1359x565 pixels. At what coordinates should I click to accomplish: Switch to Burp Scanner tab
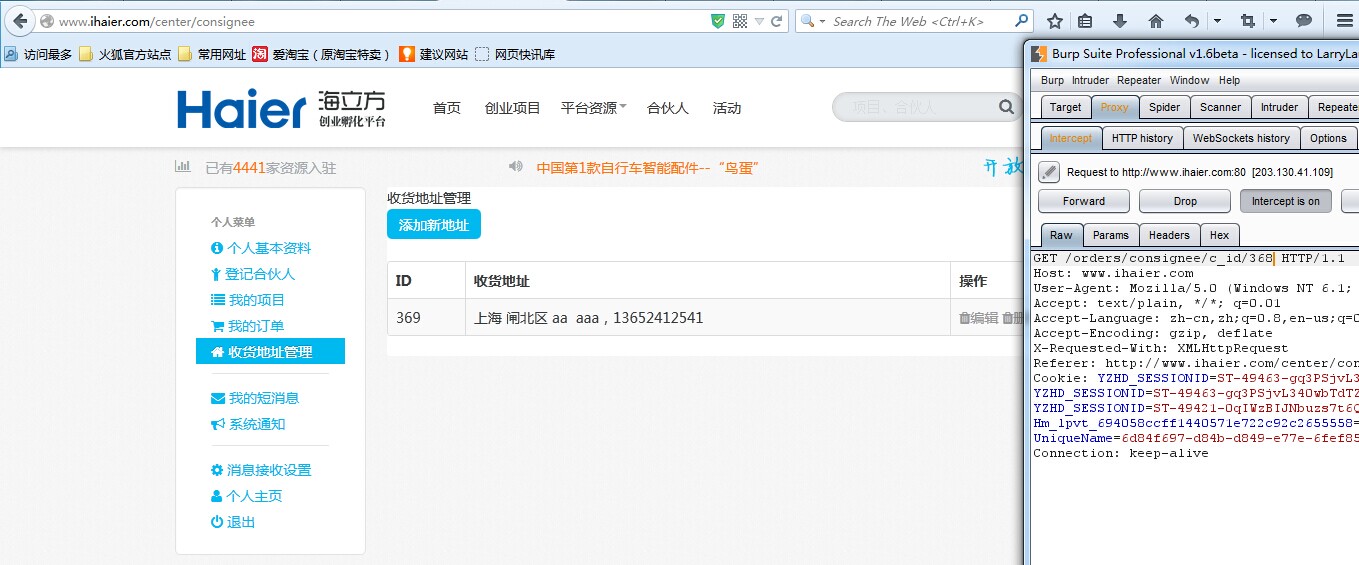click(x=1220, y=107)
